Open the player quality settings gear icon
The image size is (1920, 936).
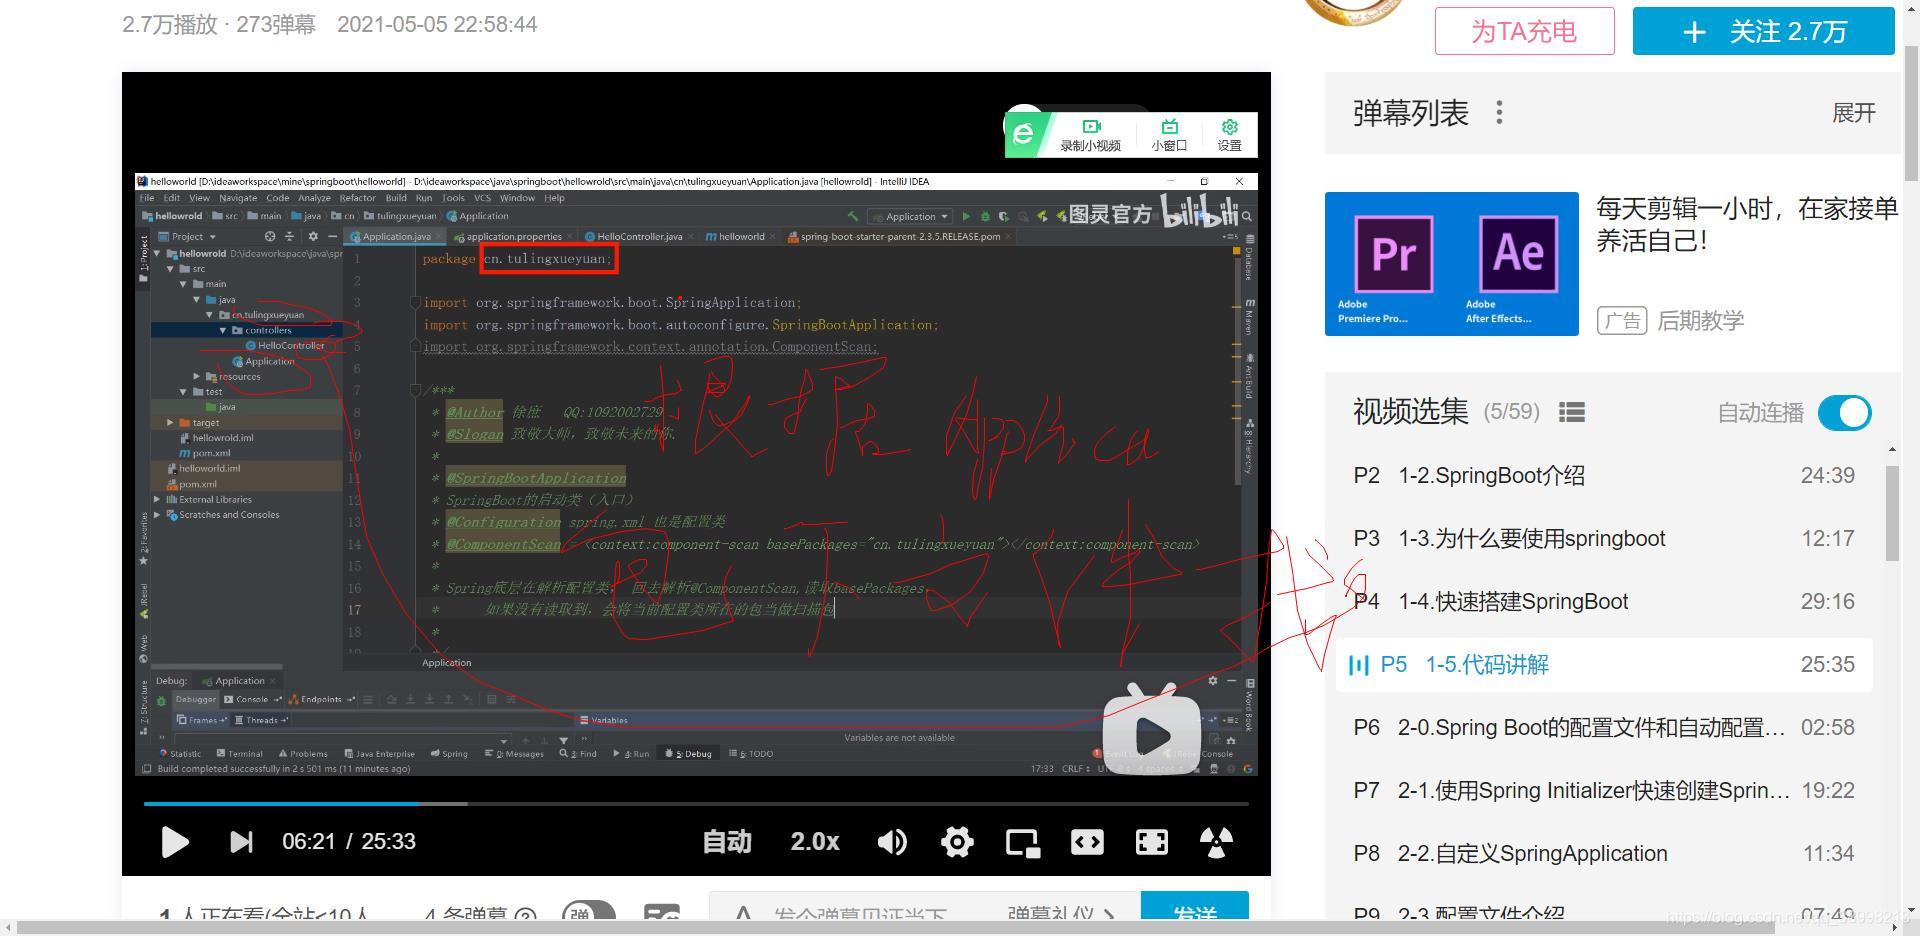pyautogui.click(x=957, y=843)
